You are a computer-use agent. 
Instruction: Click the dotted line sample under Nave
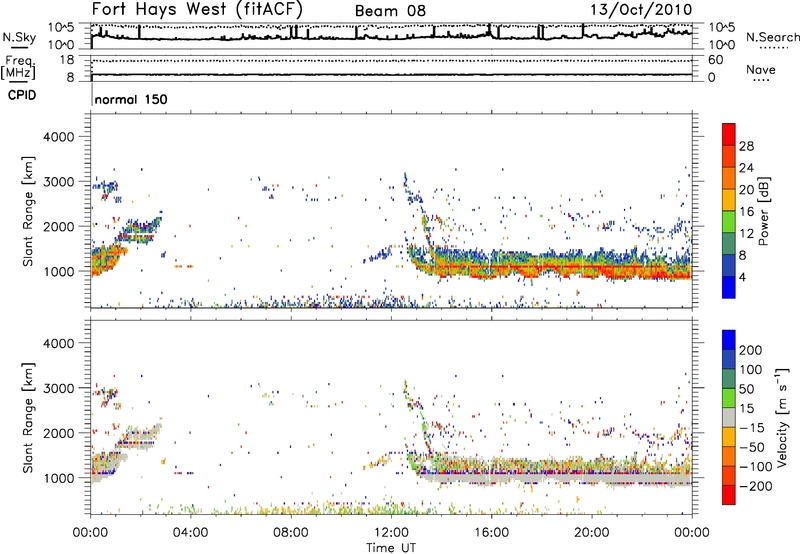(761, 81)
